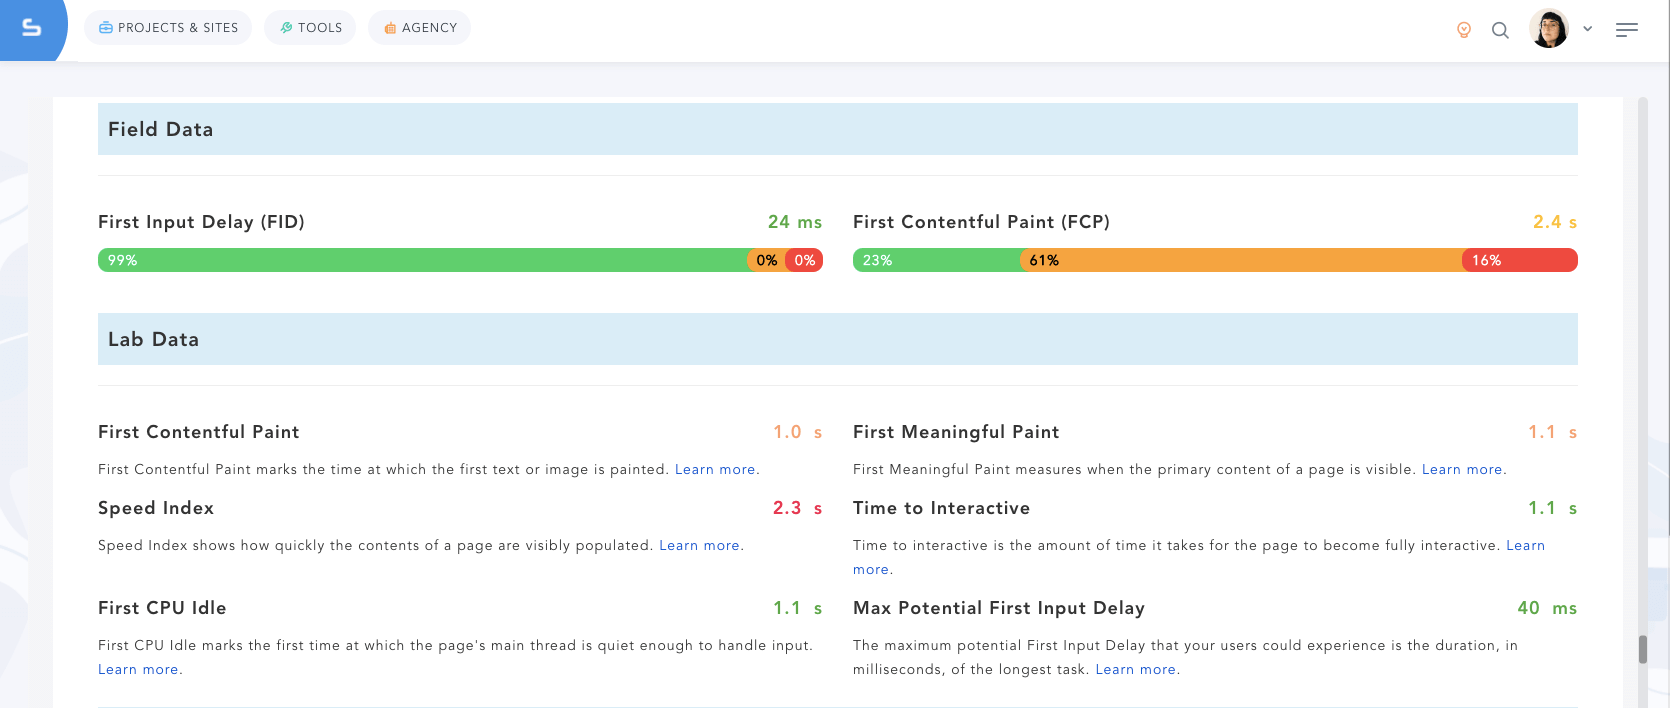The height and width of the screenshot is (708, 1670).
Task: Click the First Contentful Paint (FCP) field label
Action: [981, 222]
